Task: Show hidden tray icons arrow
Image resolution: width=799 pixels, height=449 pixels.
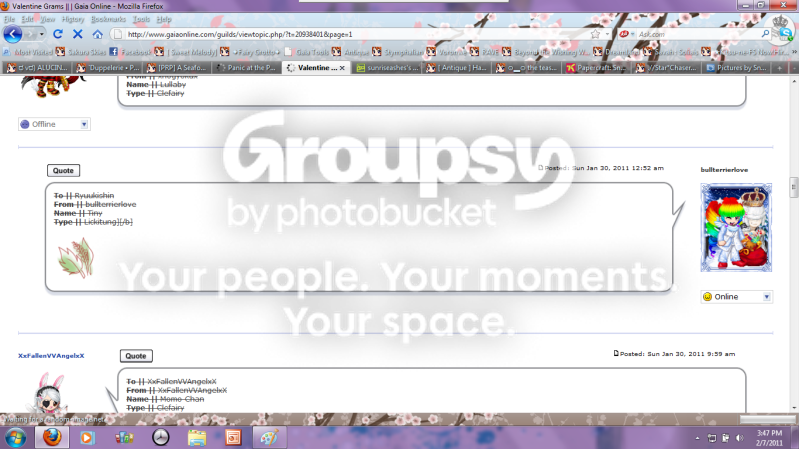Action: (697, 438)
